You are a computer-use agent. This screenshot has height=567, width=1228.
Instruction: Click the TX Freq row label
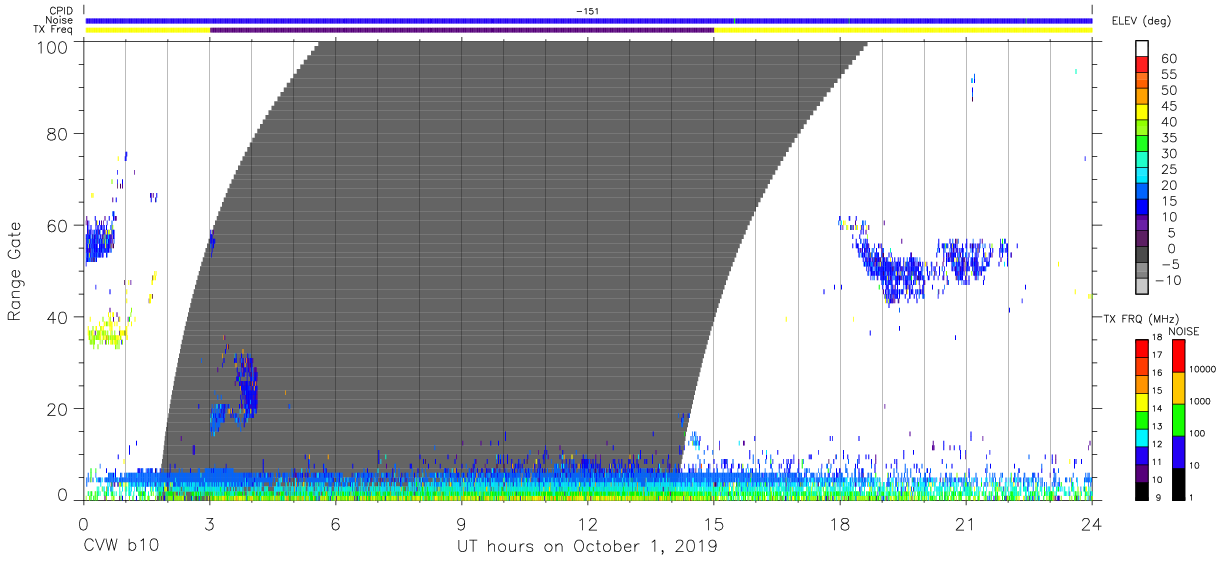[52, 30]
